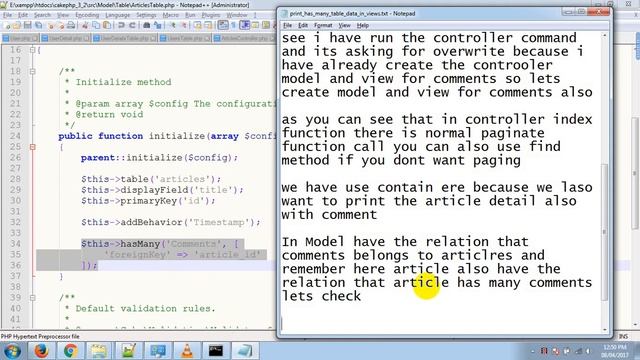Open Firefox from the taskbar

coord(41,351)
